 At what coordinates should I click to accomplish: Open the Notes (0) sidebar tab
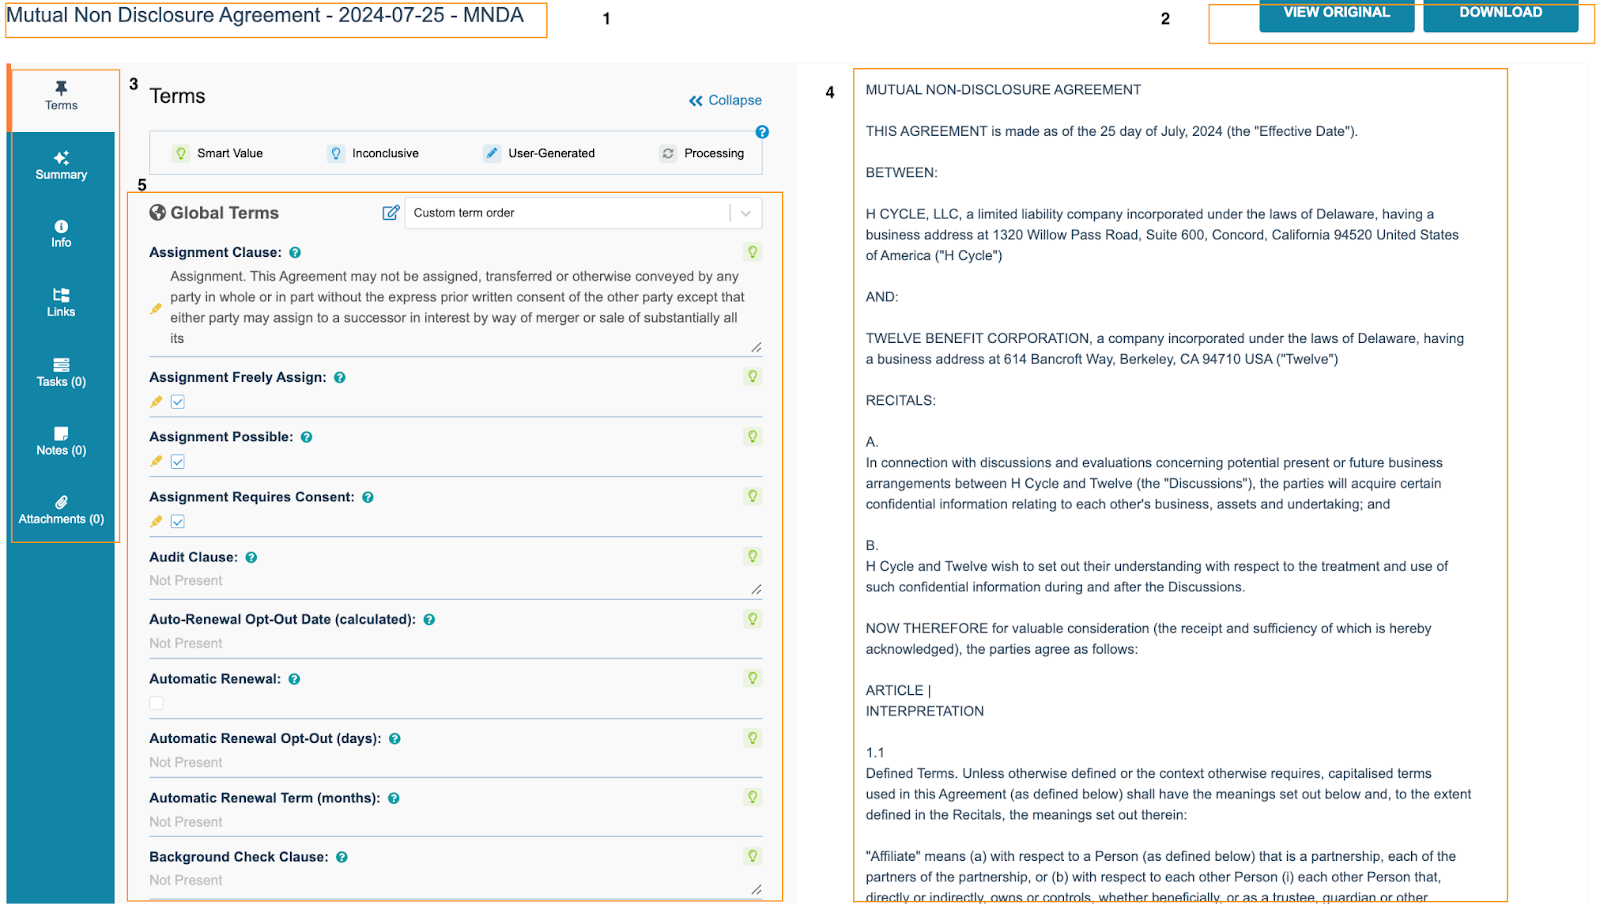(61, 442)
